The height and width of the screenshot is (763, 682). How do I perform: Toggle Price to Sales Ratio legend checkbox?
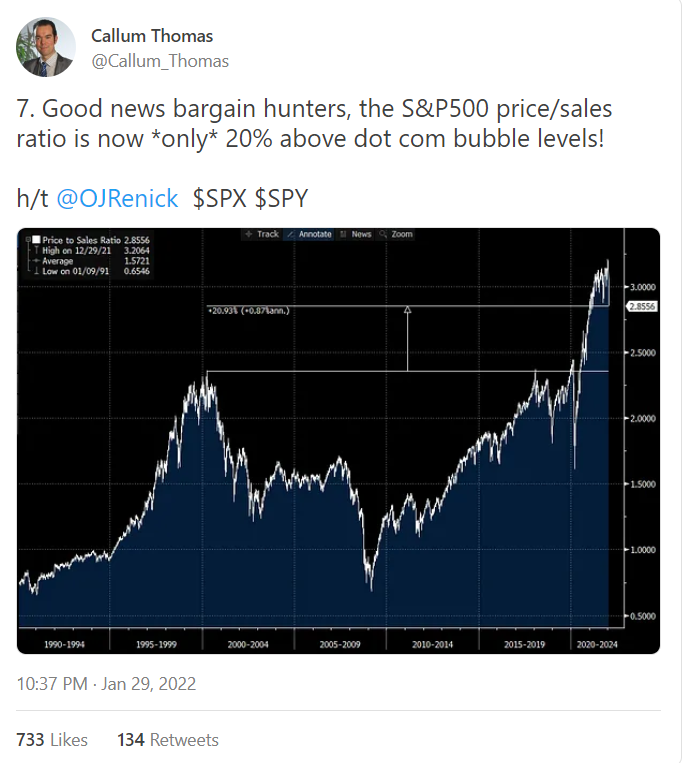(36, 241)
